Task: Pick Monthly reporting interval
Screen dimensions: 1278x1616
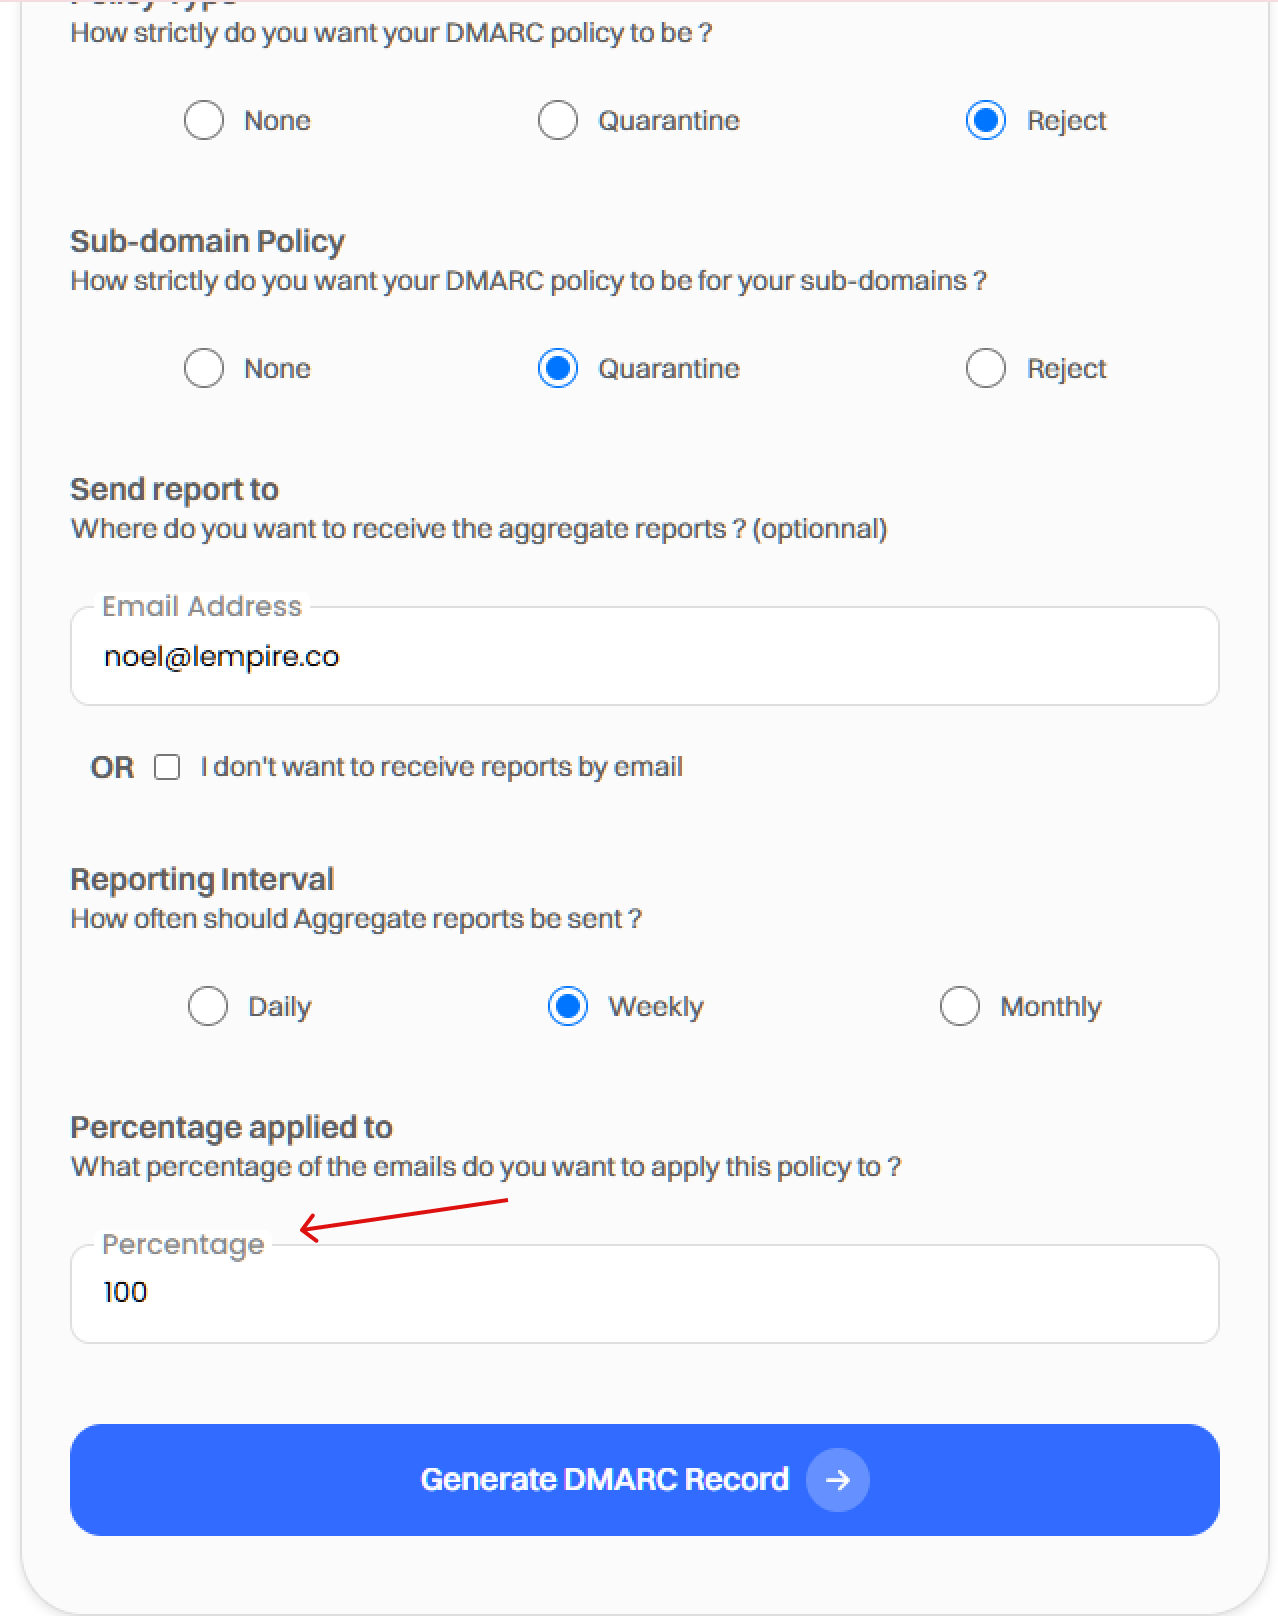Action: pyautogui.click(x=960, y=1007)
